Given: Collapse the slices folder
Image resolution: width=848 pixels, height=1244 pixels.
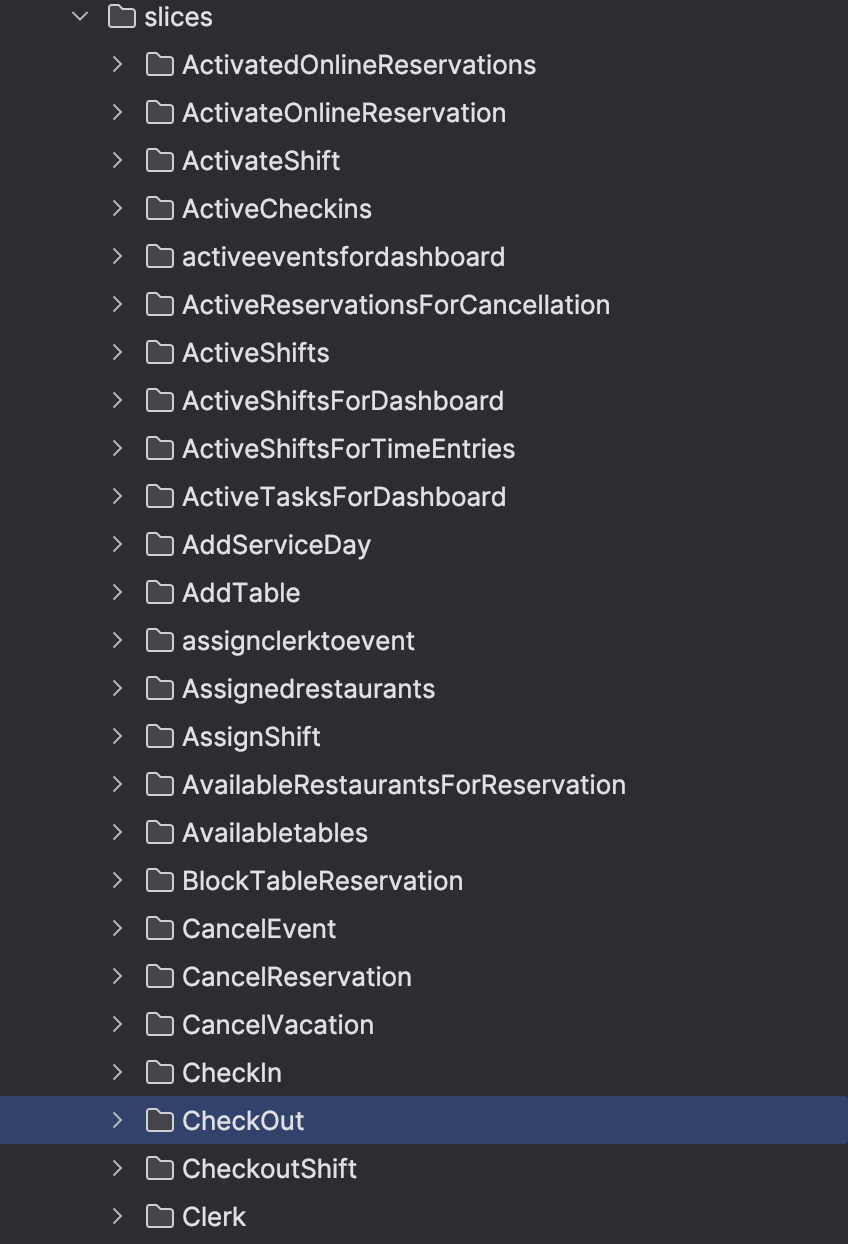Looking at the screenshot, I should (79, 17).
